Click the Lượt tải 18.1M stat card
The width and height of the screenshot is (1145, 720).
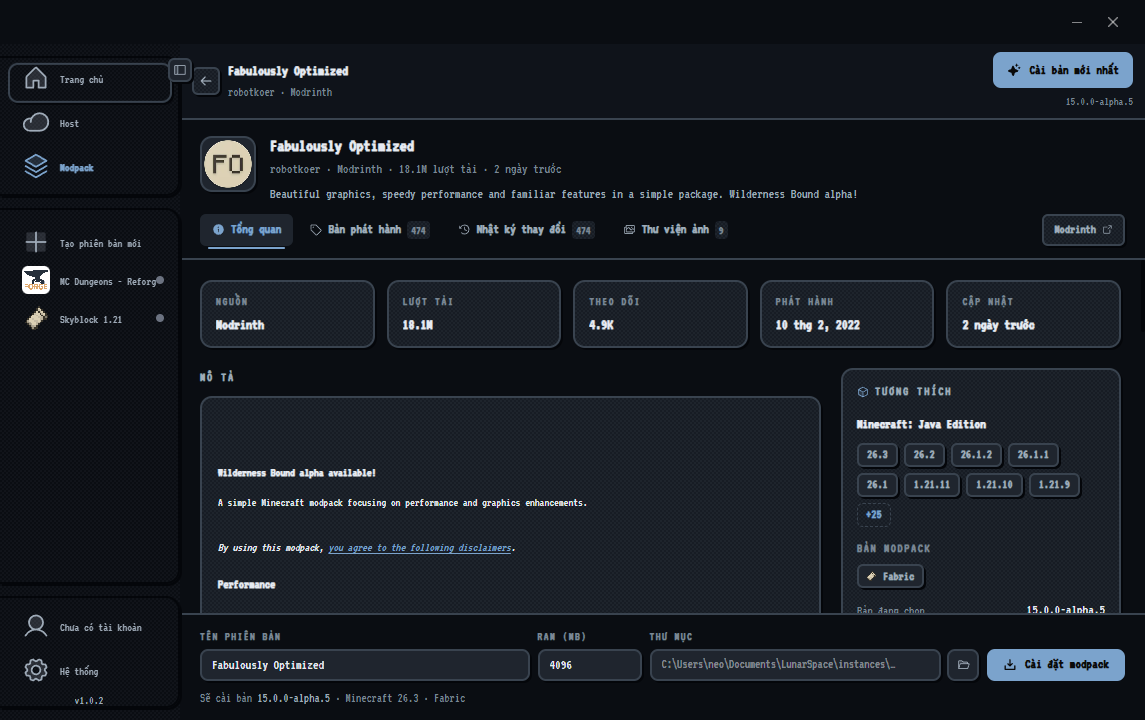(x=474, y=314)
